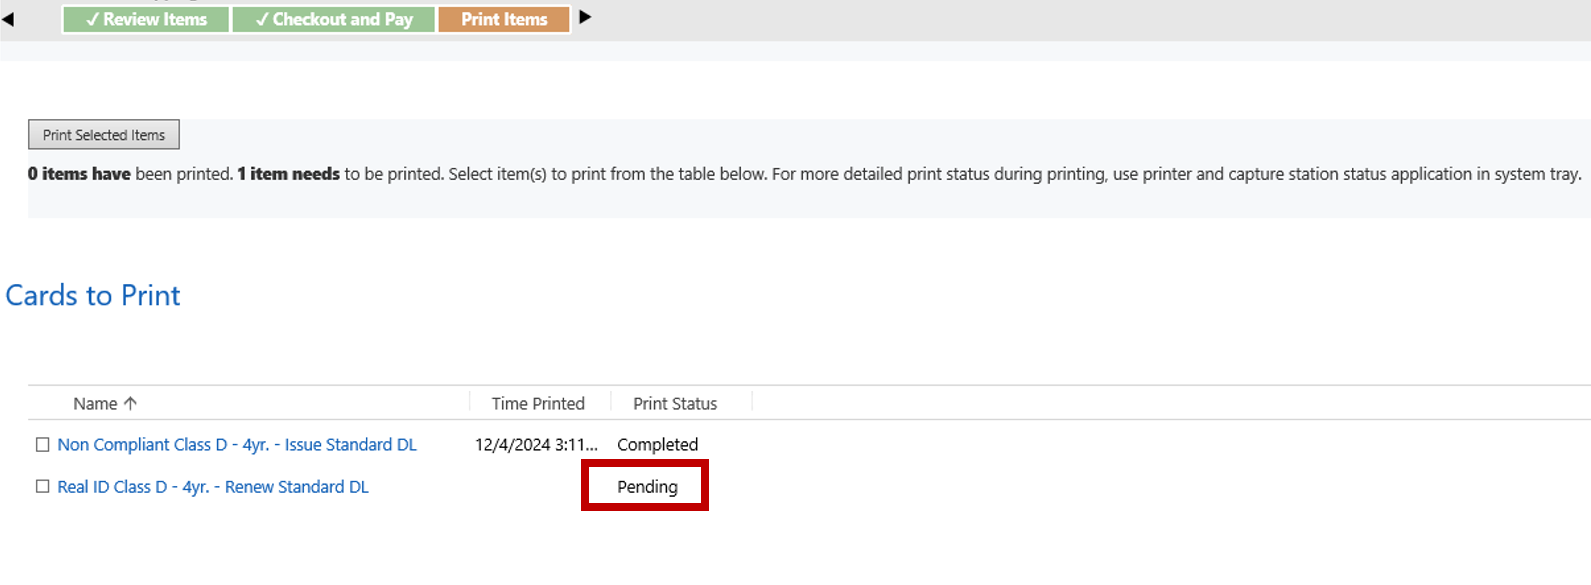The image size is (1591, 585).
Task: Click the right arrow after Print Items
Action: click(585, 17)
